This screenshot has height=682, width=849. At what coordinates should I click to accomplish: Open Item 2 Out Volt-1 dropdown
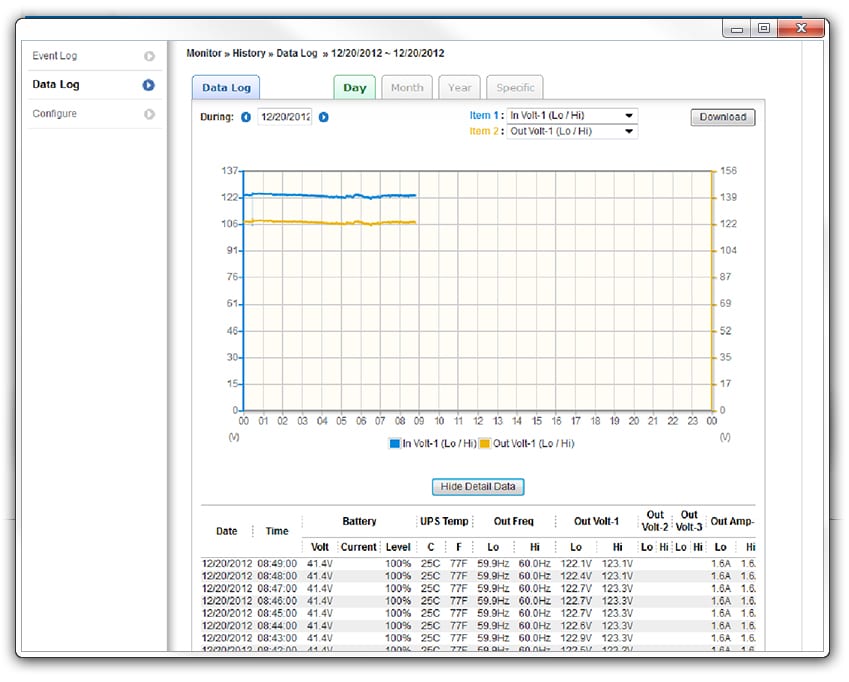click(572, 132)
